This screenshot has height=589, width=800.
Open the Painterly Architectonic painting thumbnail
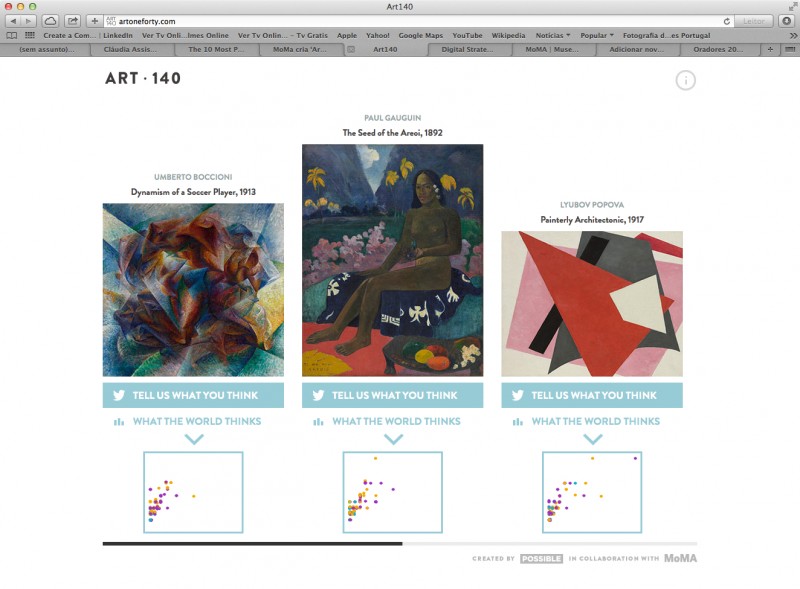tap(592, 304)
